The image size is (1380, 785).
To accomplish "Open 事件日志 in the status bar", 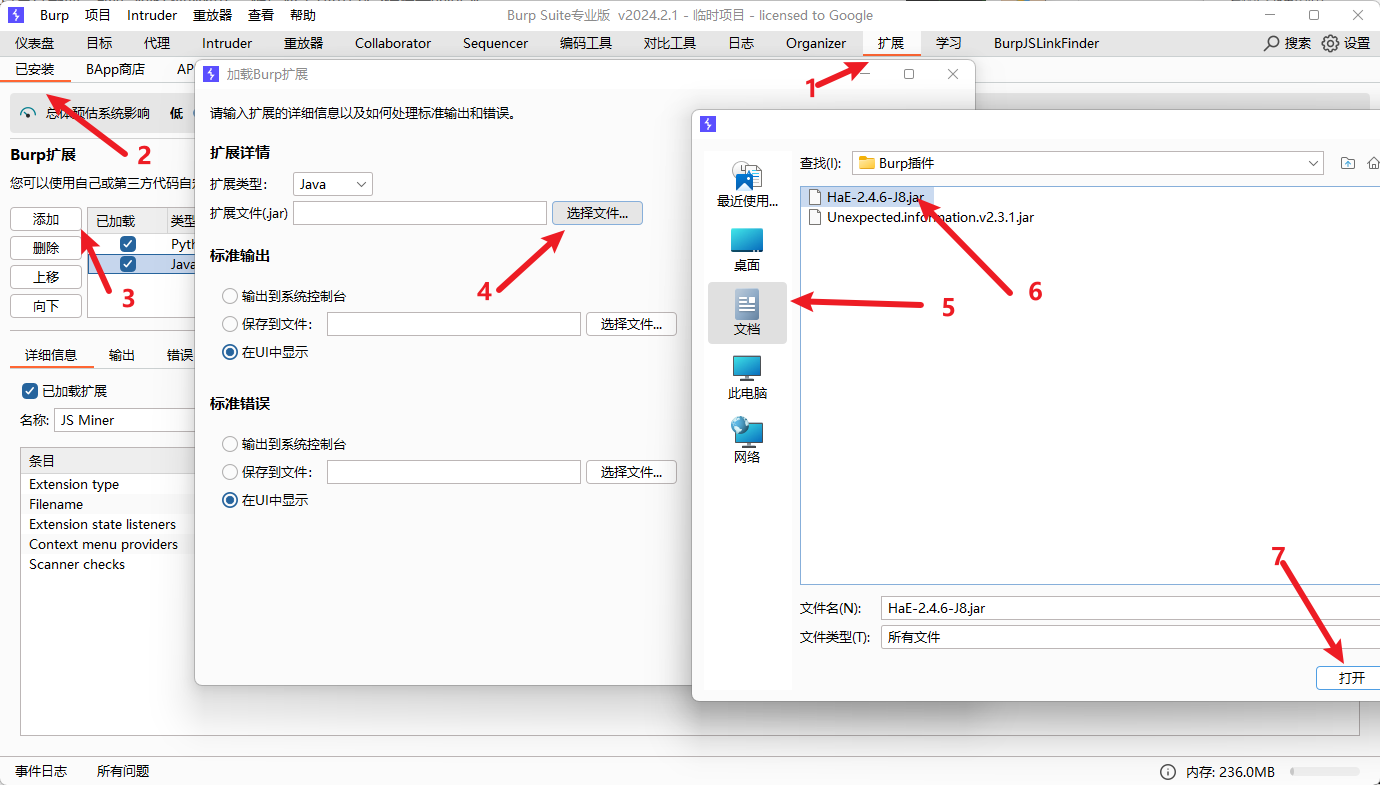I will (41, 771).
